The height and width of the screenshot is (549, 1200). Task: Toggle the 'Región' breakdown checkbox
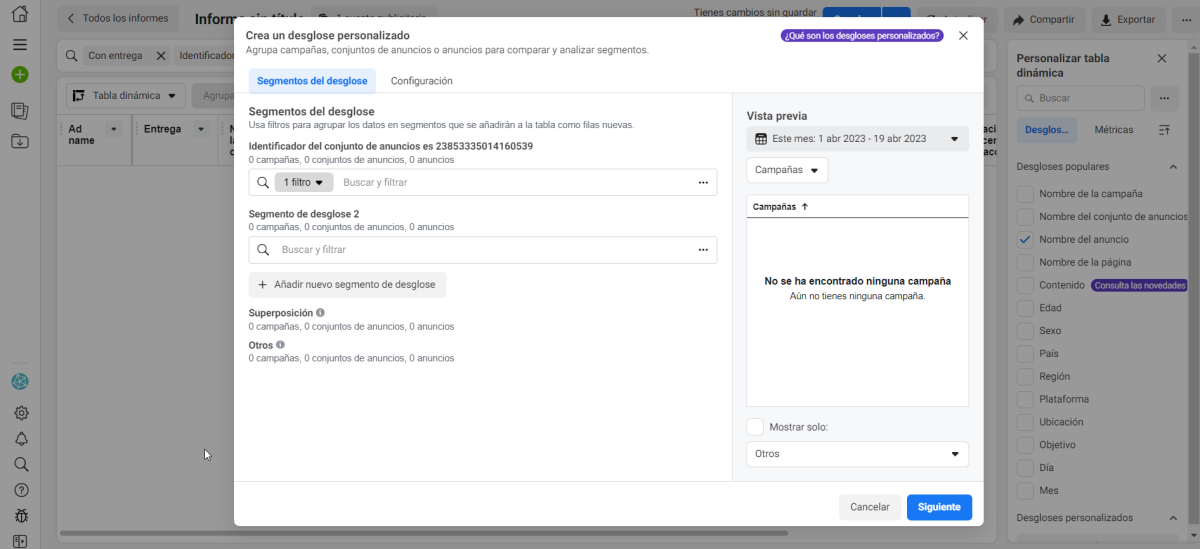click(x=1024, y=377)
